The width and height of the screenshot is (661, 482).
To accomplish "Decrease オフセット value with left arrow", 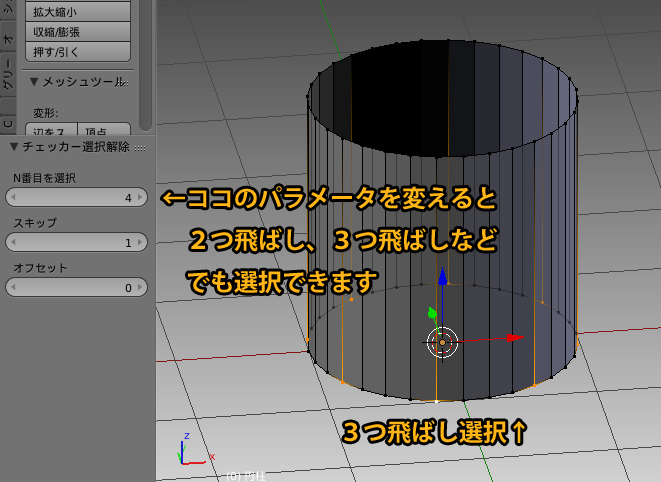I will tap(13, 288).
